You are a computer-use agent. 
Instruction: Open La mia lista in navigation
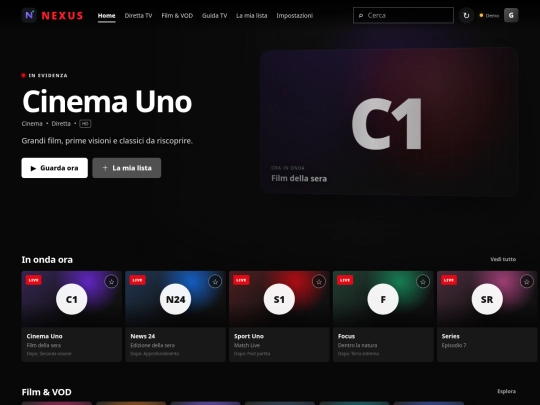coord(252,15)
